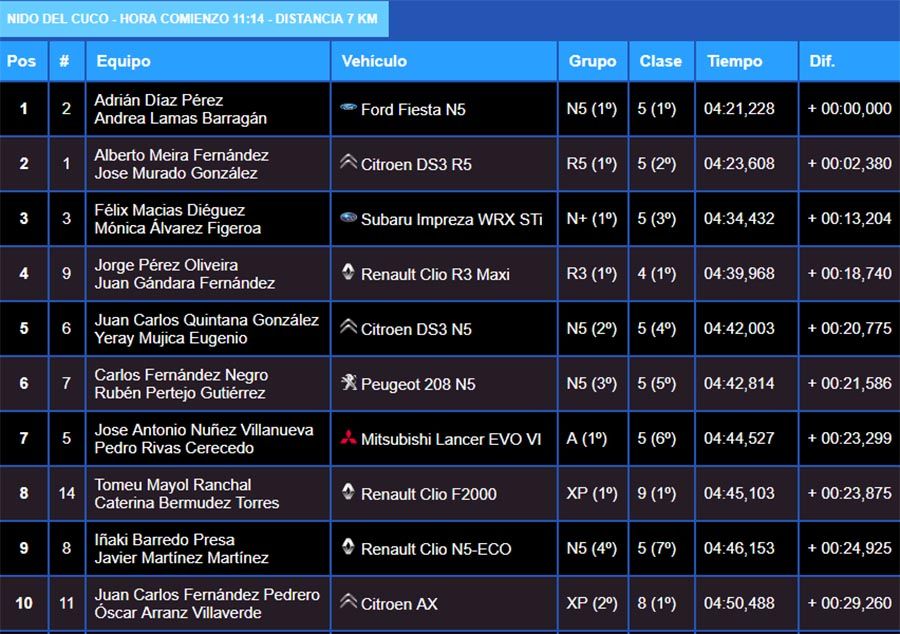The height and width of the screenshot is (634, 900).
Task: Click the Renault logo beside Clio F2000
Action: coord(348,492)
